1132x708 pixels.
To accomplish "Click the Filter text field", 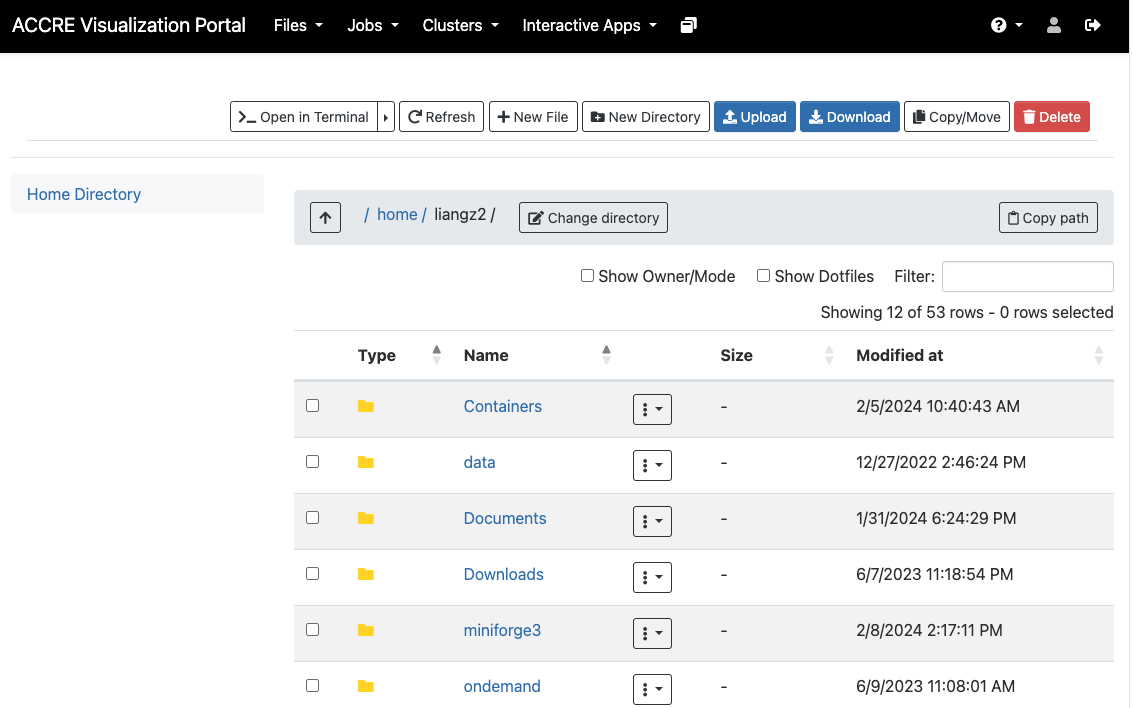I will point(1027,276).
